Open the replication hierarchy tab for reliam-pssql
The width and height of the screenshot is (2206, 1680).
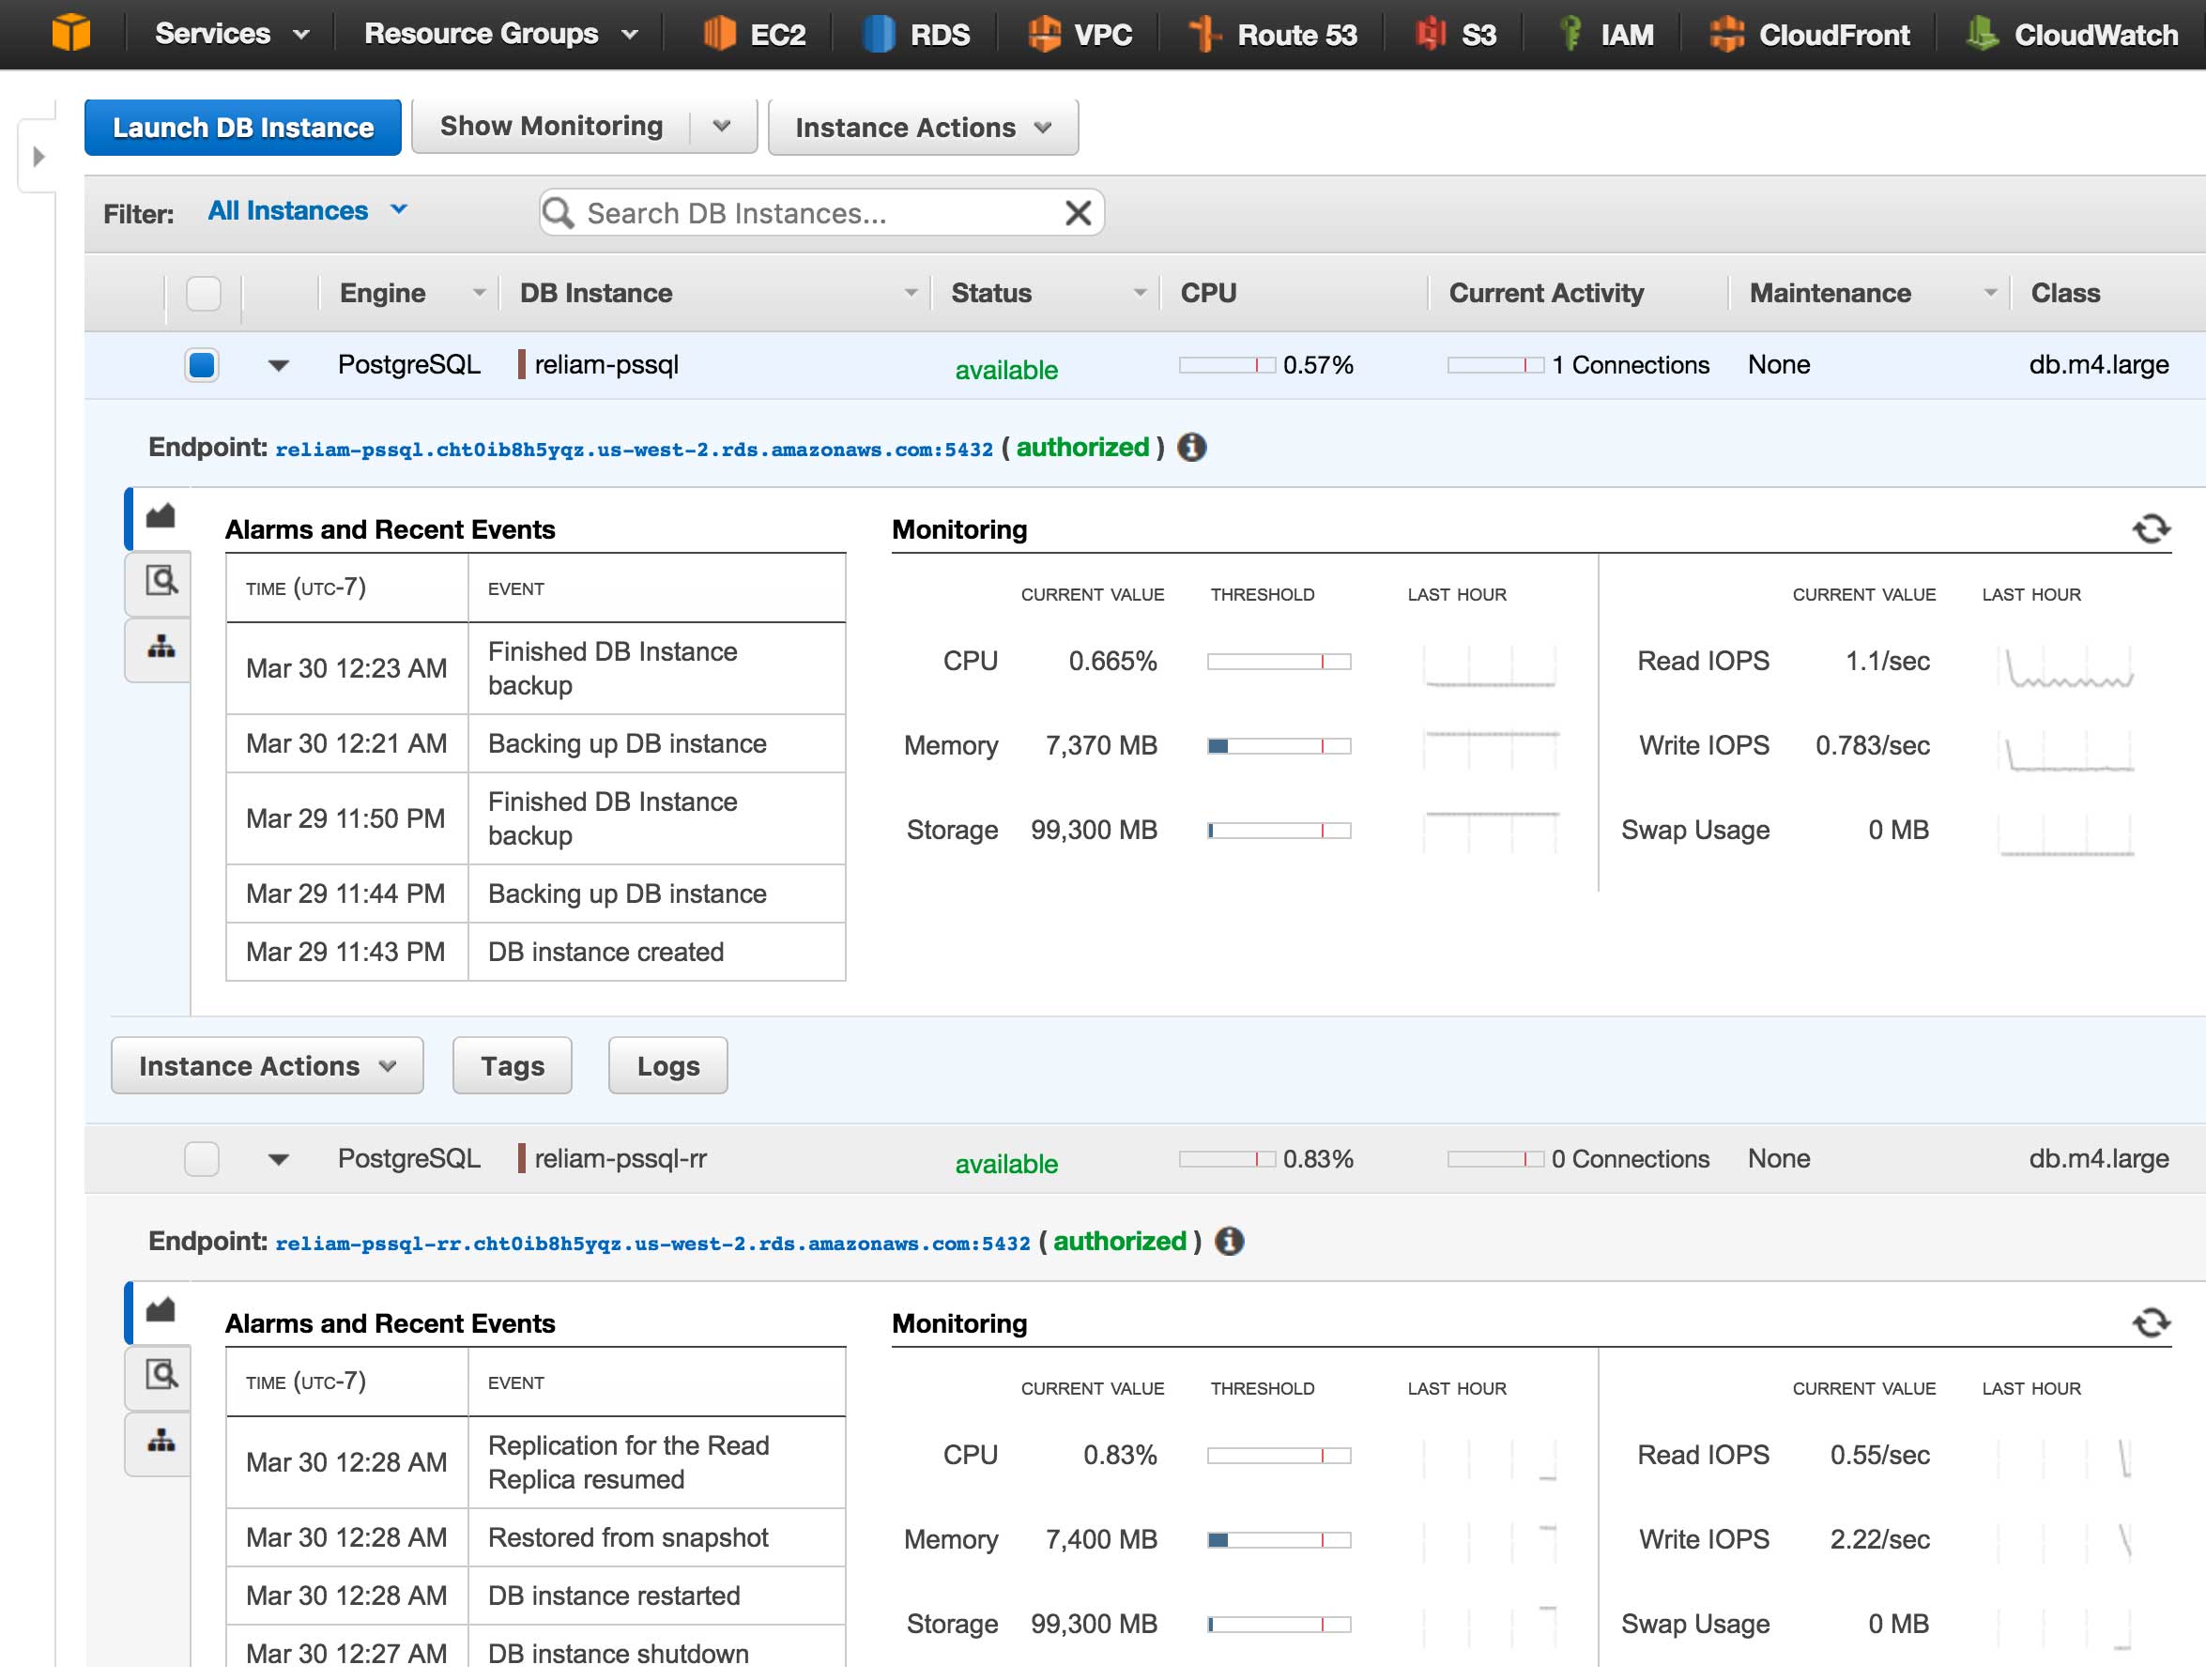coord(161,648)
